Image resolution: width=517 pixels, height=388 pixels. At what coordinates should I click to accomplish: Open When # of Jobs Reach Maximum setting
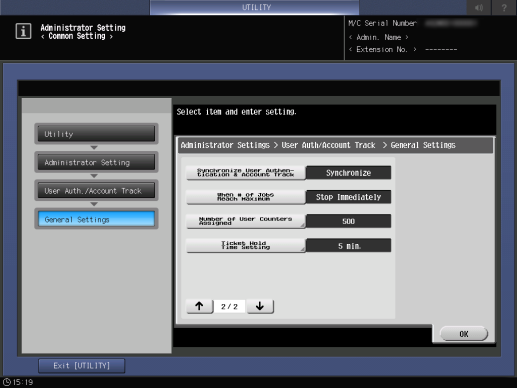point(246,197)
